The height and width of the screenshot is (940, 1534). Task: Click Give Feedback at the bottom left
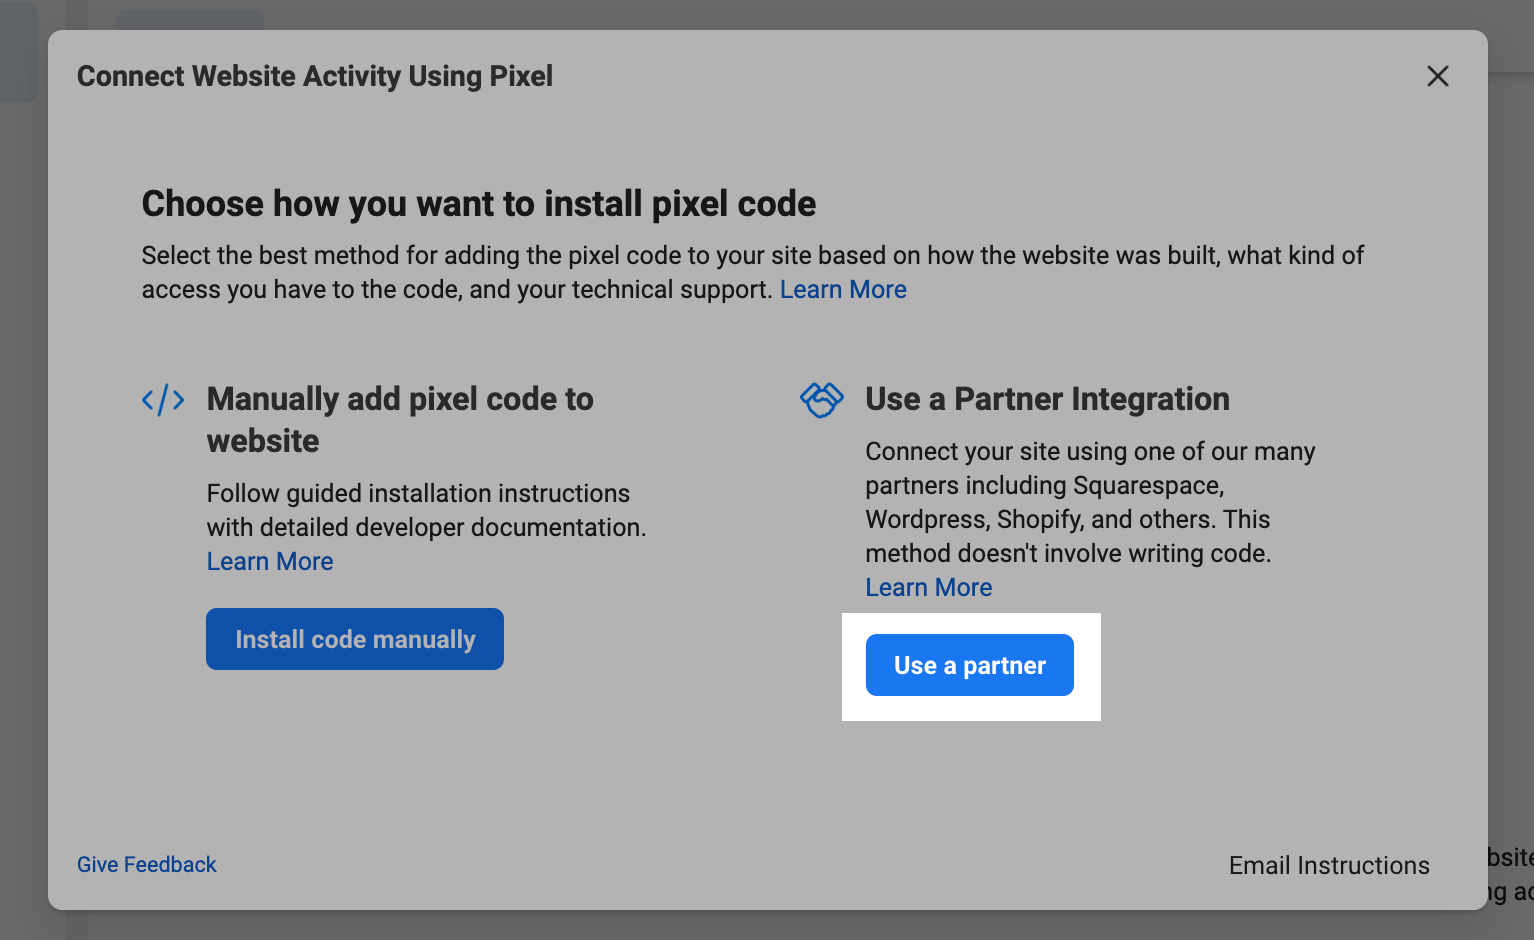[146, 864]
